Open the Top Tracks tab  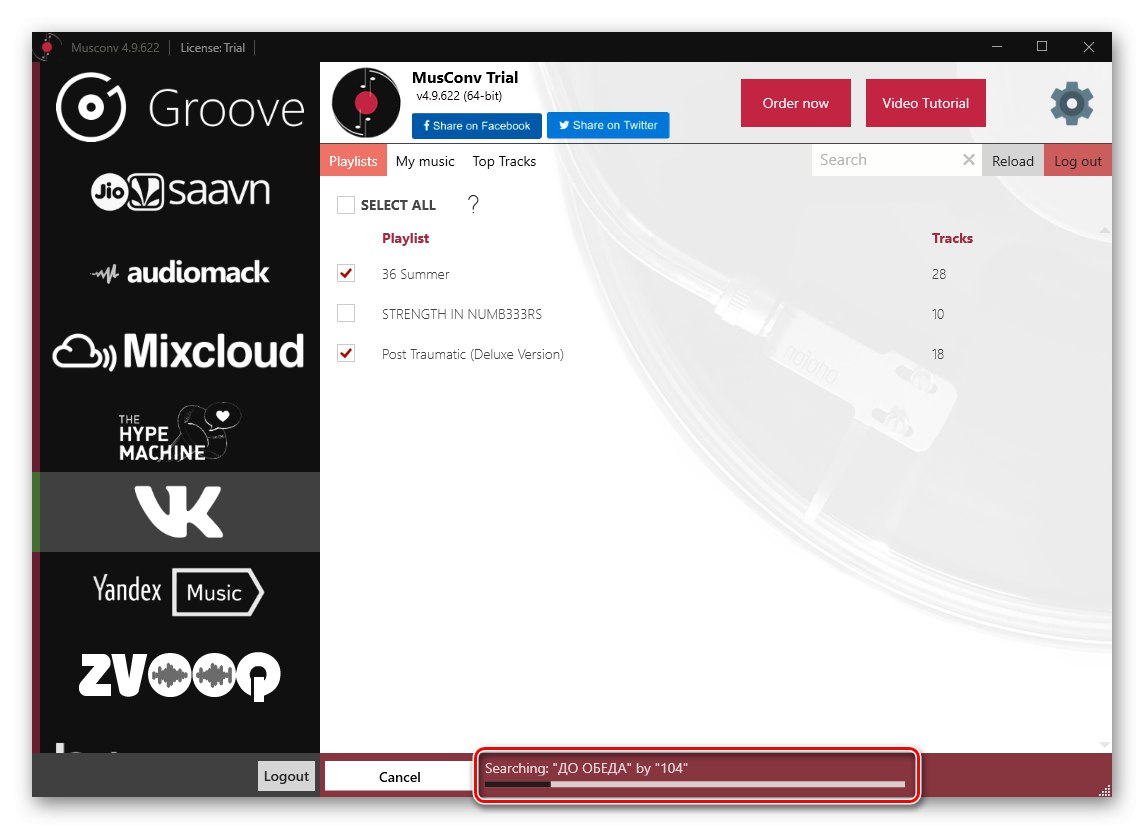point(504,161)
